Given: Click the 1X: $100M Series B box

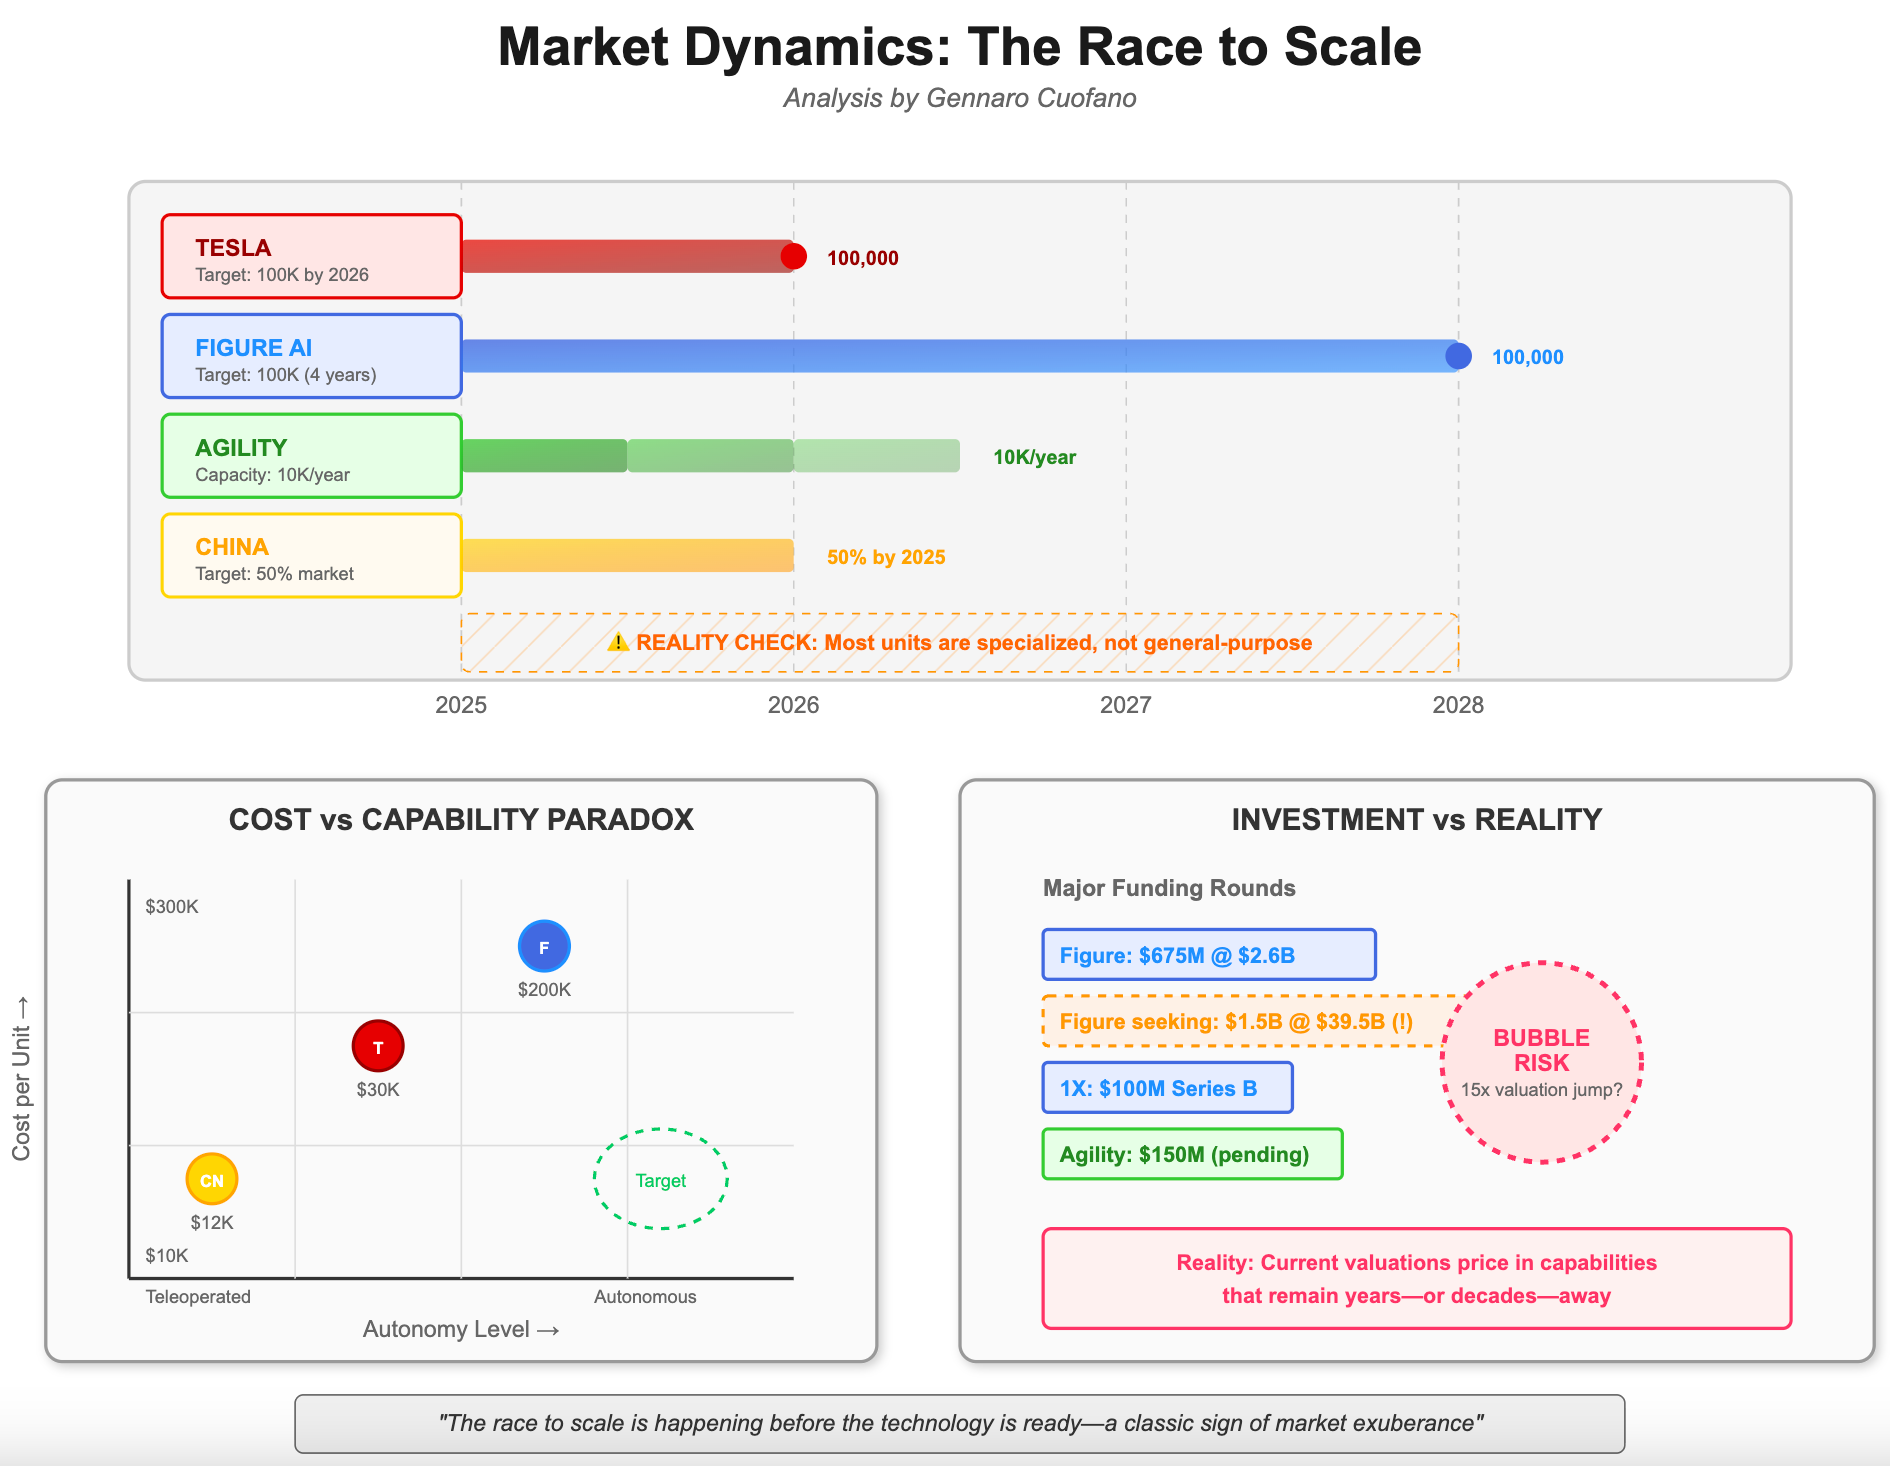Looking at the screenshot, I should 1167,1087.
